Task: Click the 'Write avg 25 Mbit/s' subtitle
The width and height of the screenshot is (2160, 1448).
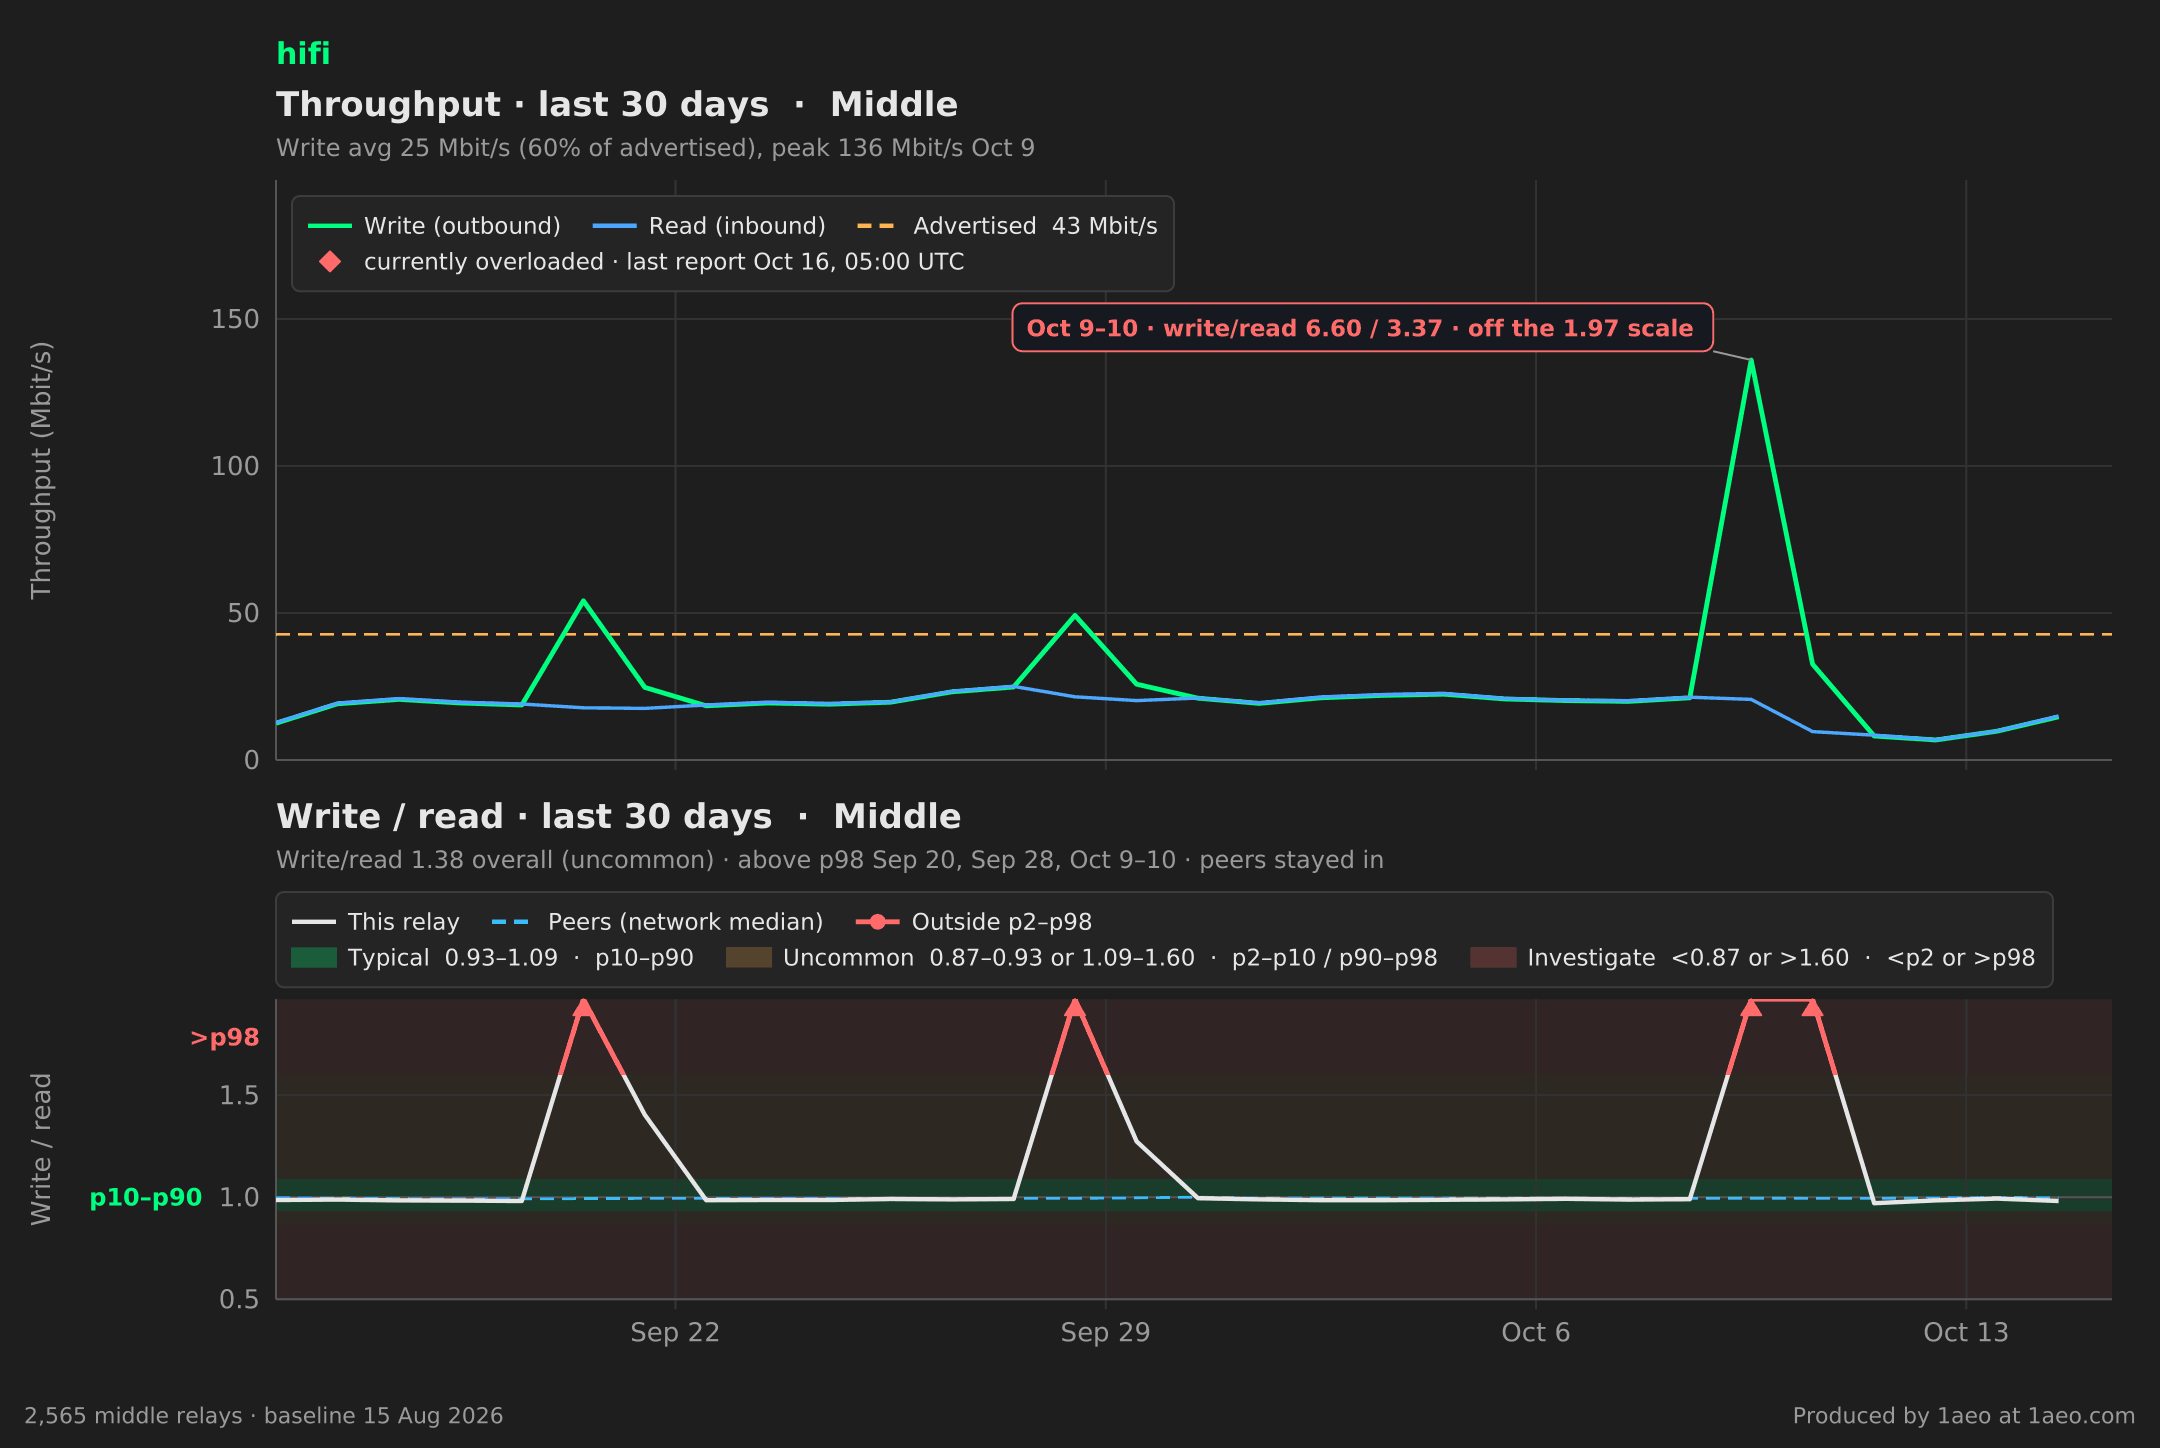Action: coord(655,148)
